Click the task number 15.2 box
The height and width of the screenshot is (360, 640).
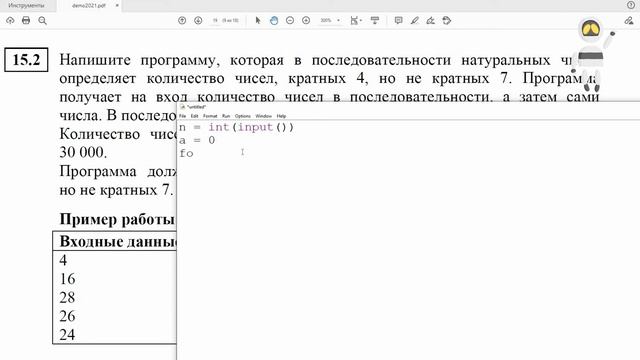coord(26,60)
